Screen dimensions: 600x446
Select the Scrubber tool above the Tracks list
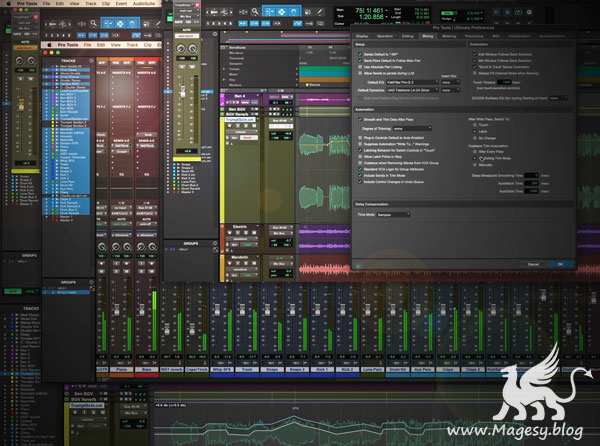tap(146, 24)
